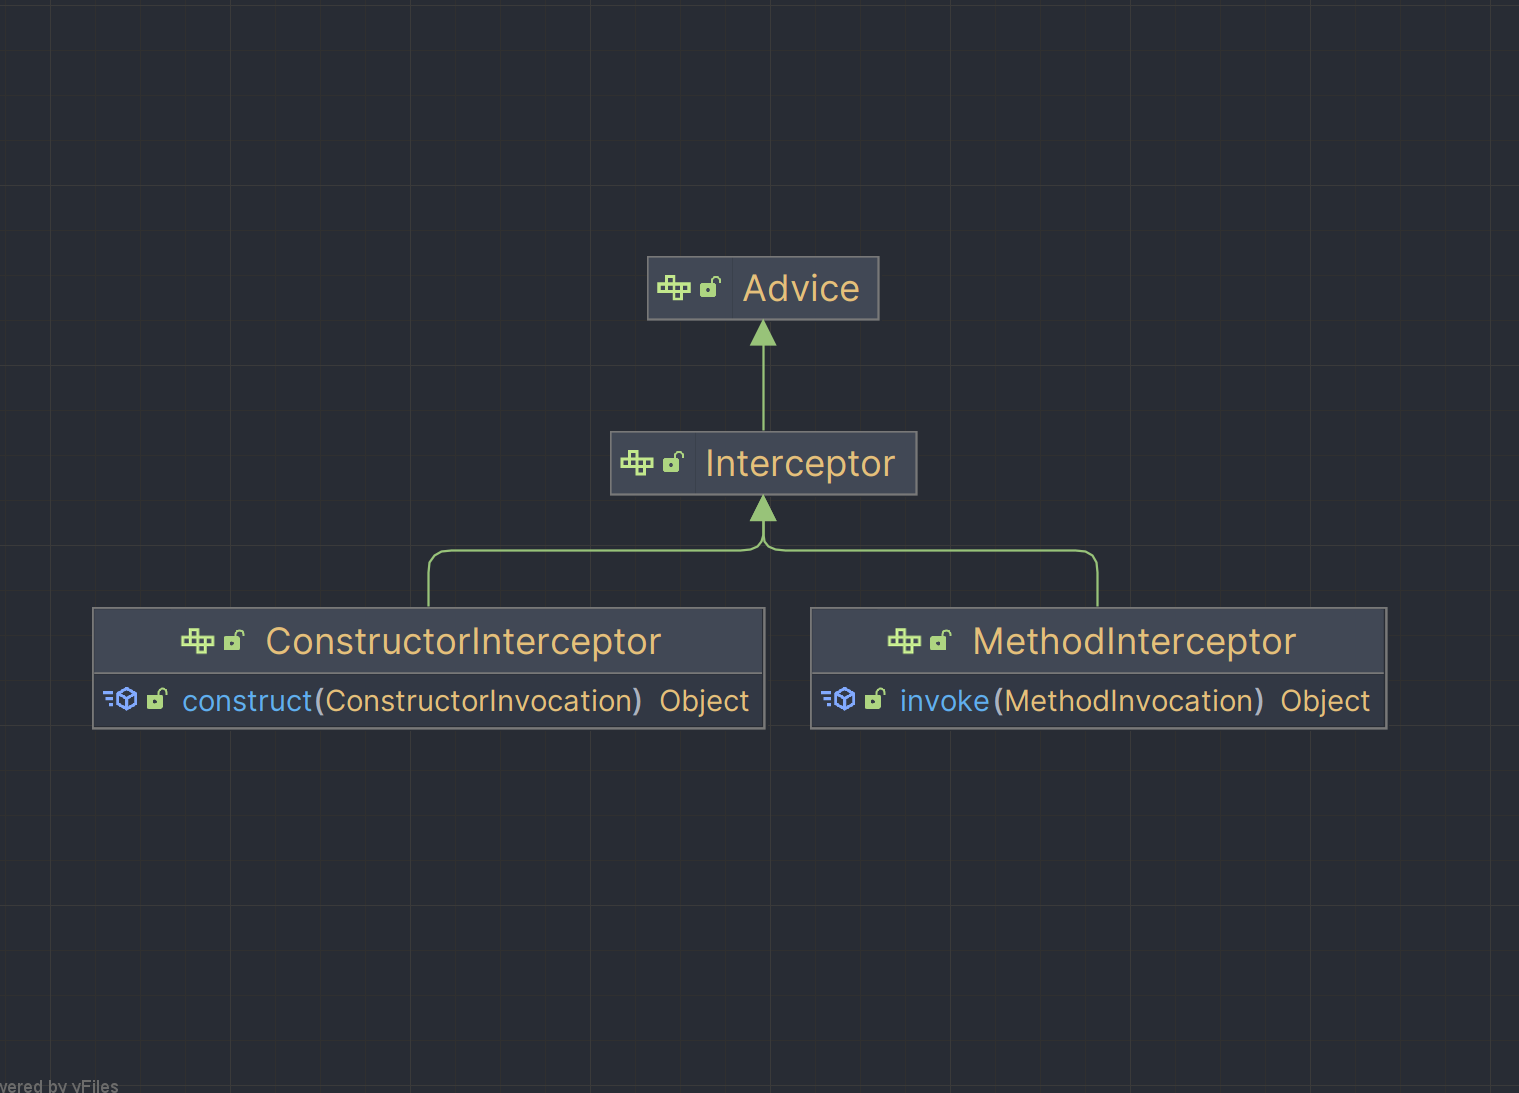
Task: Select the Advice class name
Action: pos(801,289)
